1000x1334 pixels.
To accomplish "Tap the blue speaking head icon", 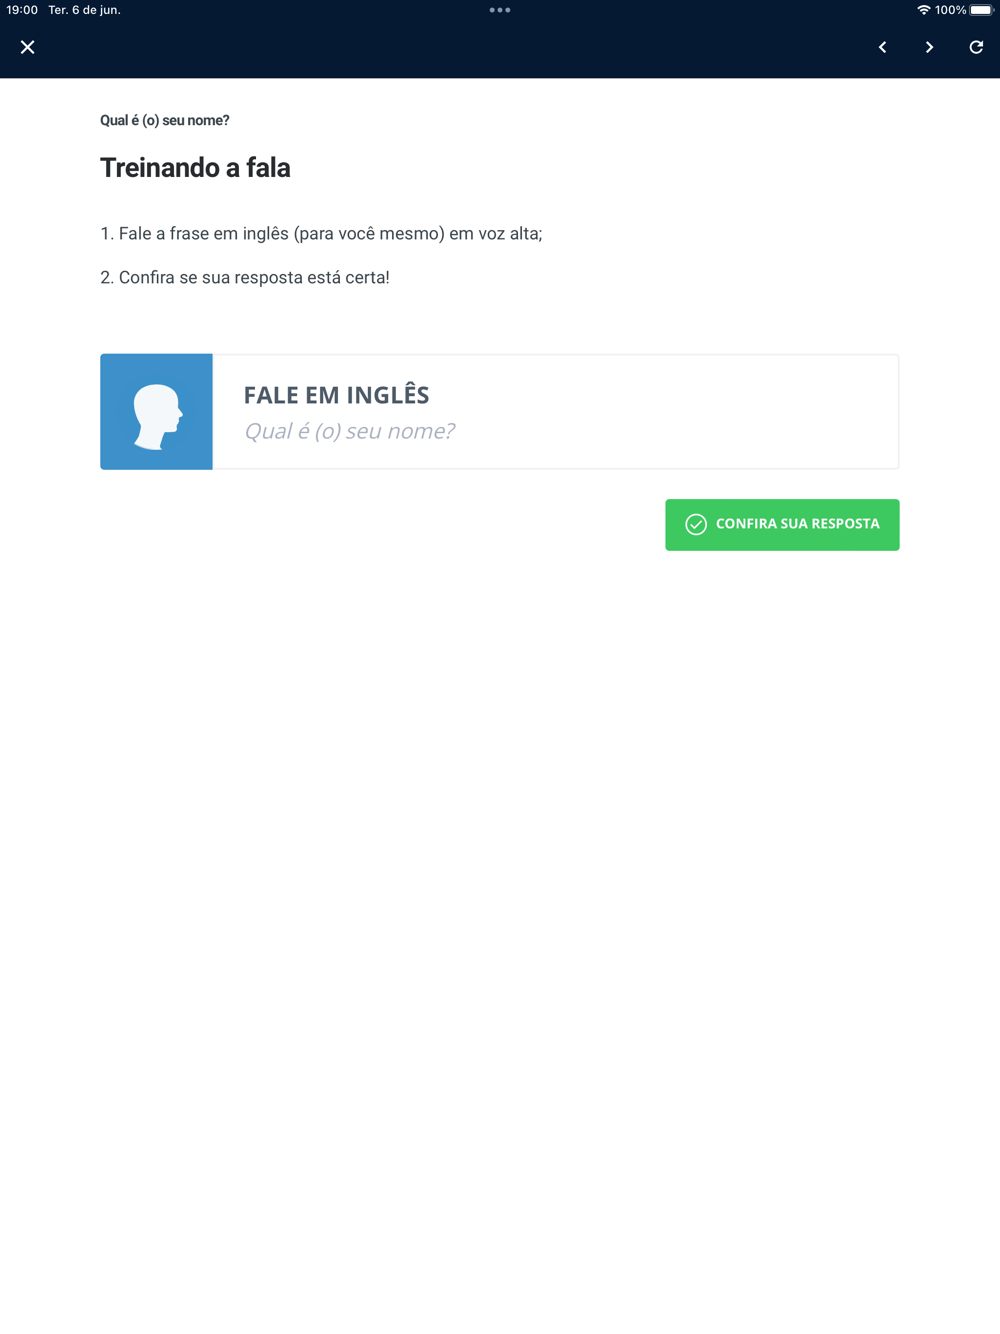I will [156, 411].
